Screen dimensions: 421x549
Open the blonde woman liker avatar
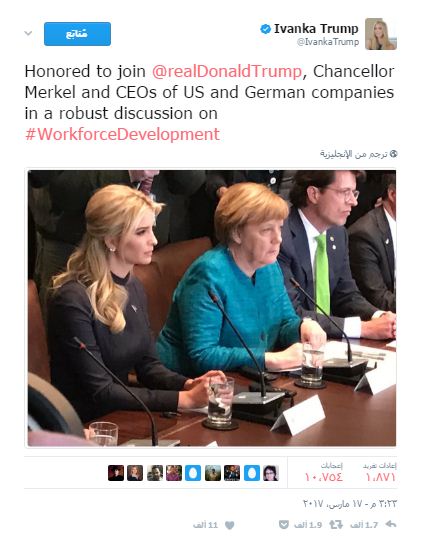pos(135,473)
